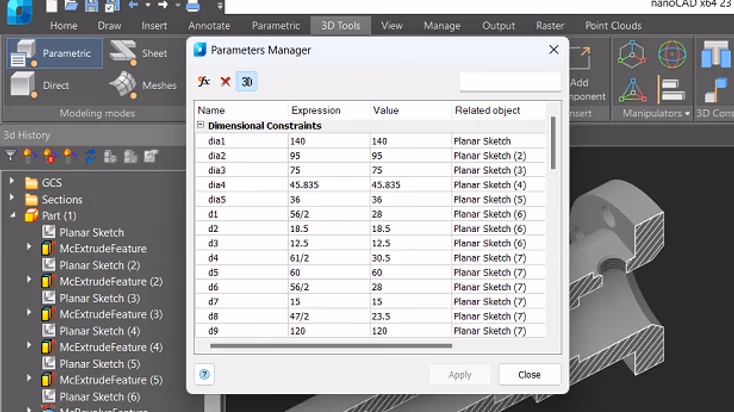Open the Output ribbon tab
Viewport: 734px width, 412px height.
pos(499,26)
